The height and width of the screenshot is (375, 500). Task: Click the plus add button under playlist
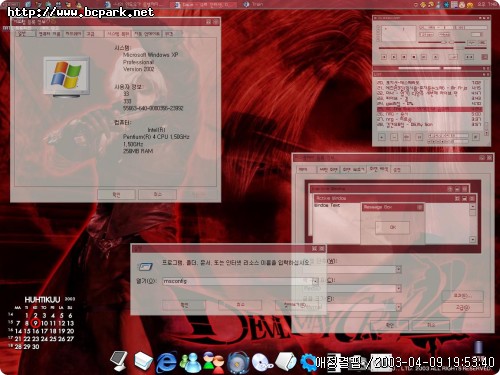click(382, 137)
